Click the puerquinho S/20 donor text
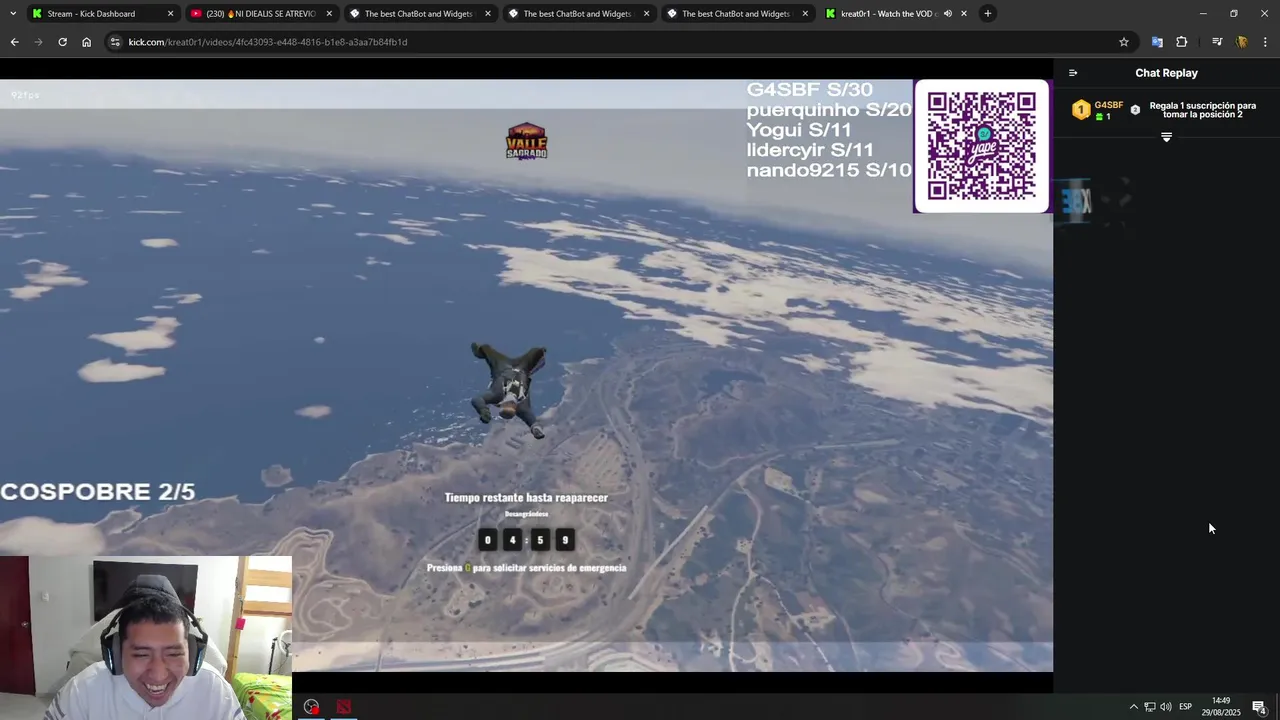Image resolution: width=1280 pixels, height=720 pixels. [x=829, y=110]
